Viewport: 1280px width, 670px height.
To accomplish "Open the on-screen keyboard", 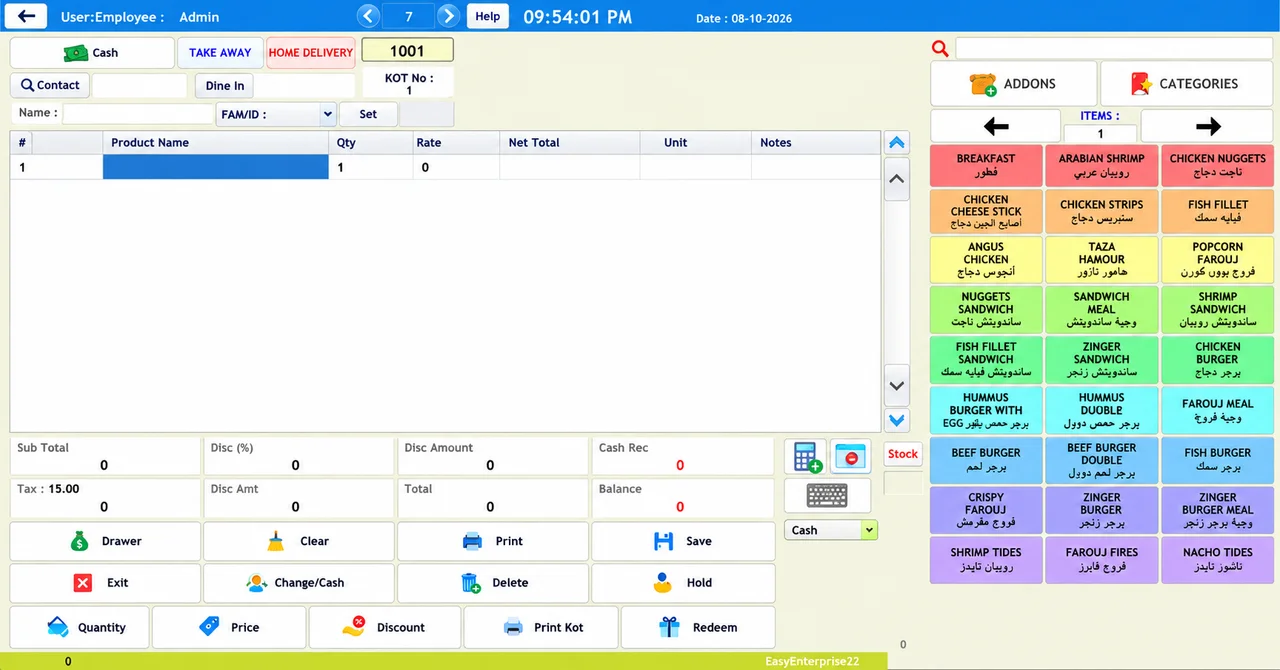I will [827, 495].
